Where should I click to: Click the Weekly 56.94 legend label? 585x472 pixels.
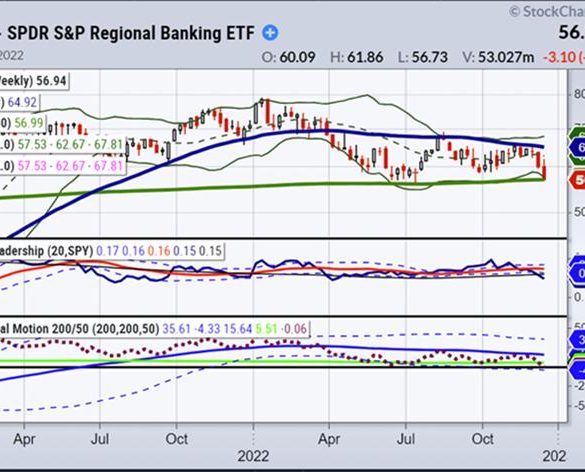pos(33,81)
